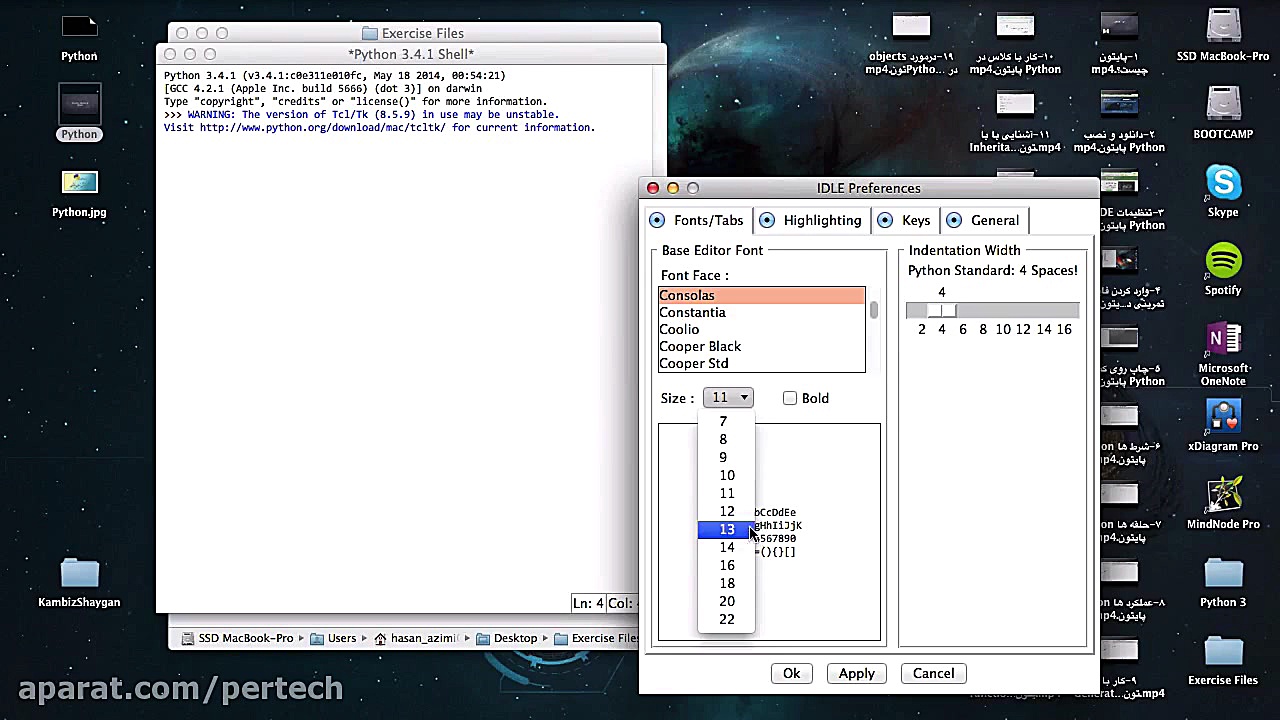Select the KambizShaygan folder icon

pyautogui.click(x=79, y=575)
